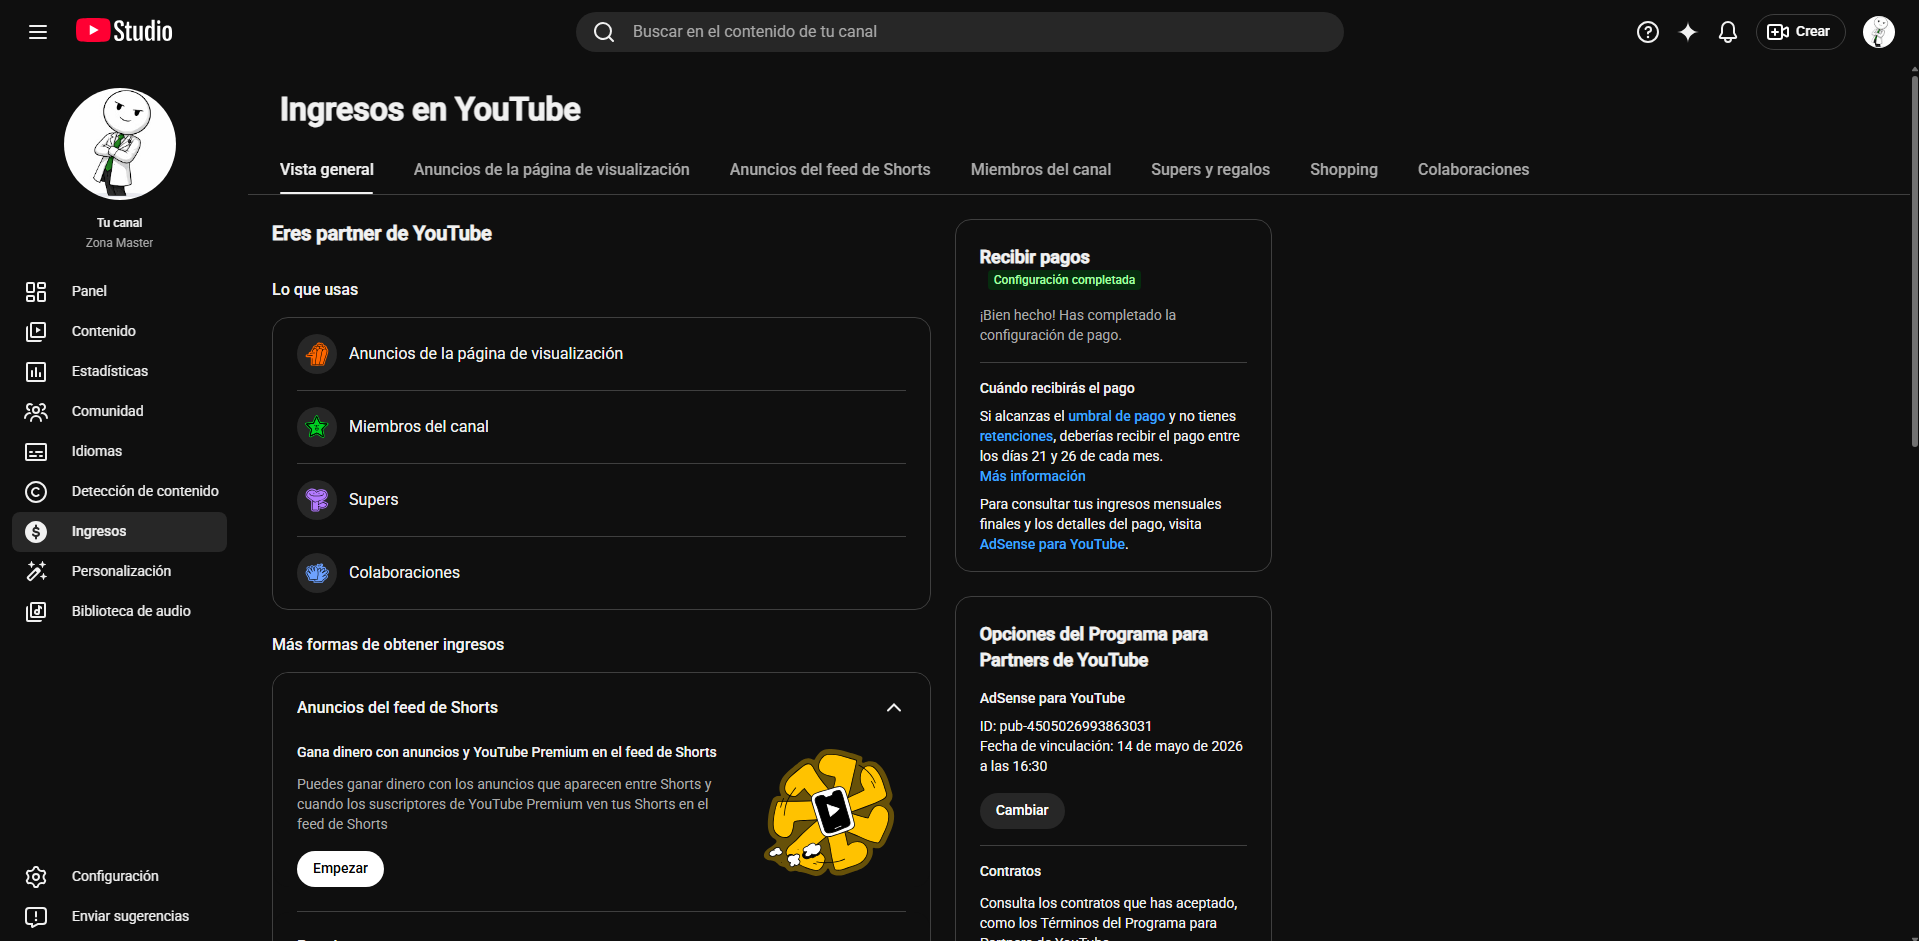Open the Miembros del canal list row
This screenshot has height=941, width=1919.
(601, 427)
